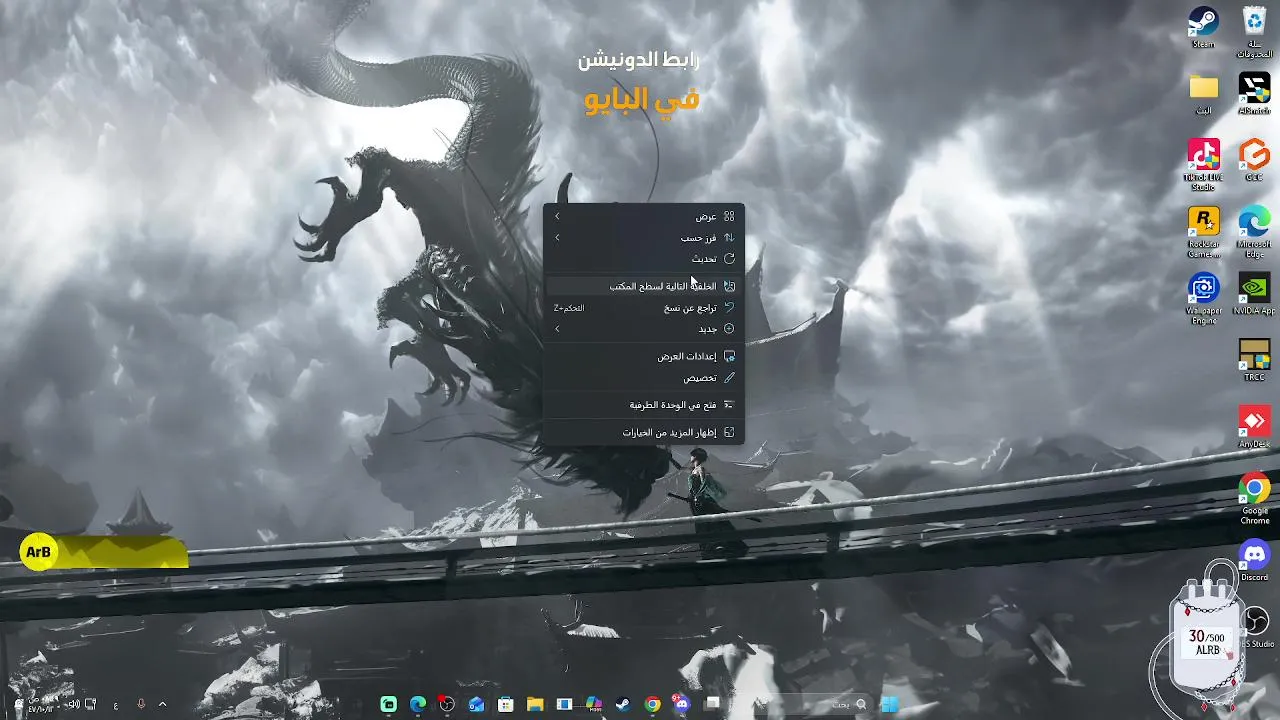Show hidden system tray icons chevron
Viewport: 1280px width, 720px height.
(x=162, y=705)
